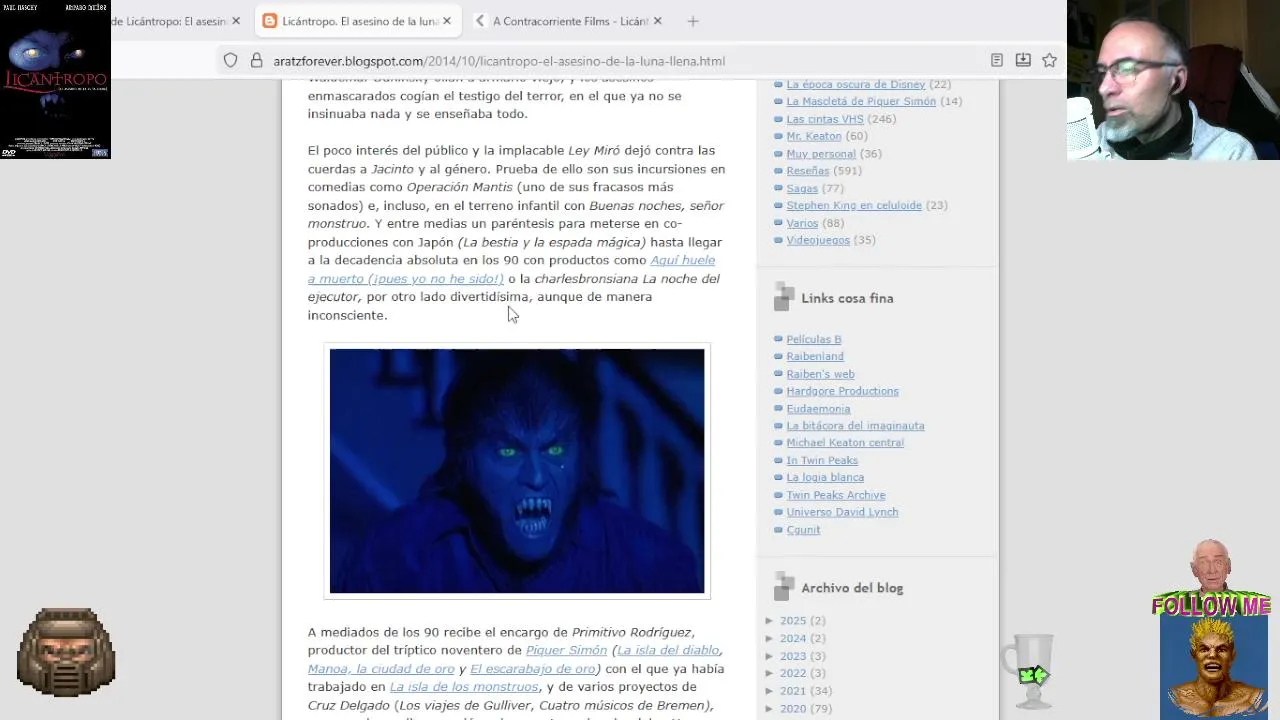Open Stephen King en celuloide label
Screen dimensions: 1280x720
(854, 205)
